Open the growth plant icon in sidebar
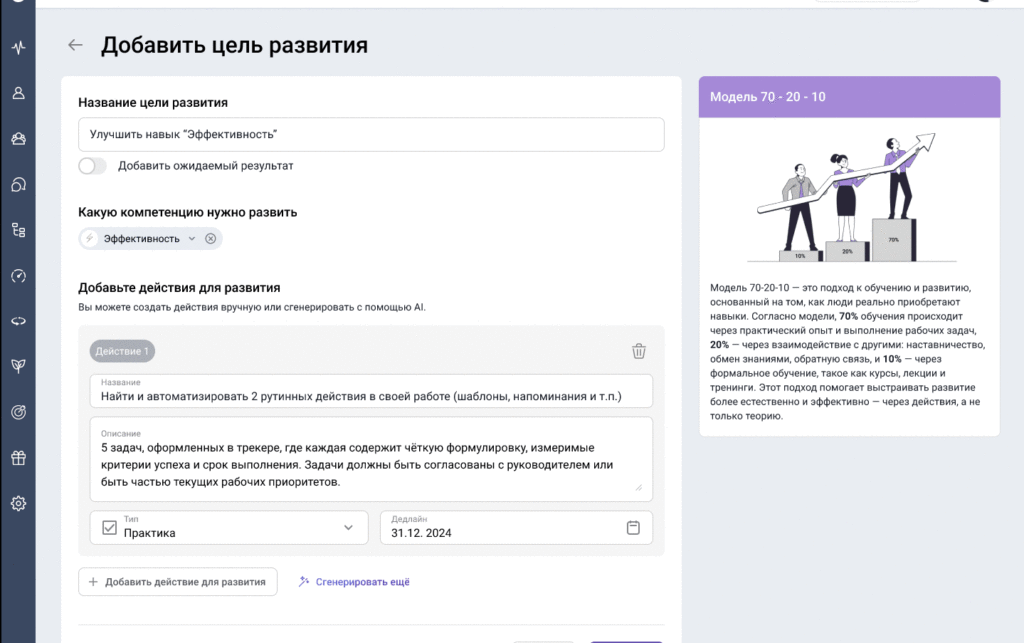 tap(18, 366)
